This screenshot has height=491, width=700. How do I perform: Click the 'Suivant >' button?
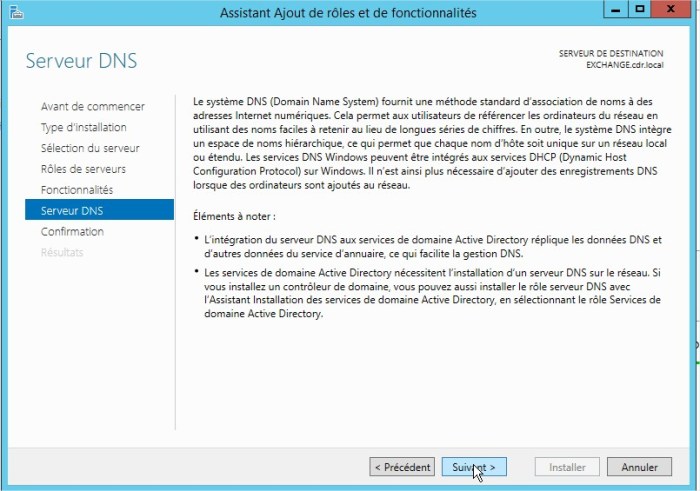(x=474, y=467)
